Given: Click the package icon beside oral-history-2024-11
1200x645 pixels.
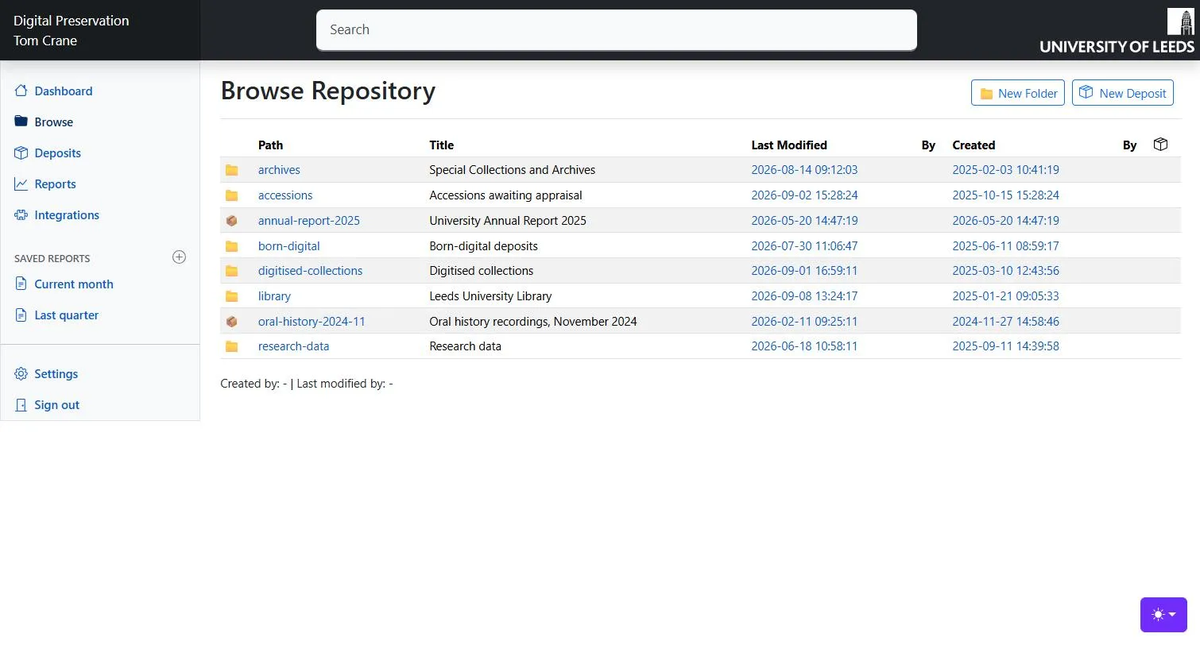Looking at the screenshot, I should click(232, 321).
